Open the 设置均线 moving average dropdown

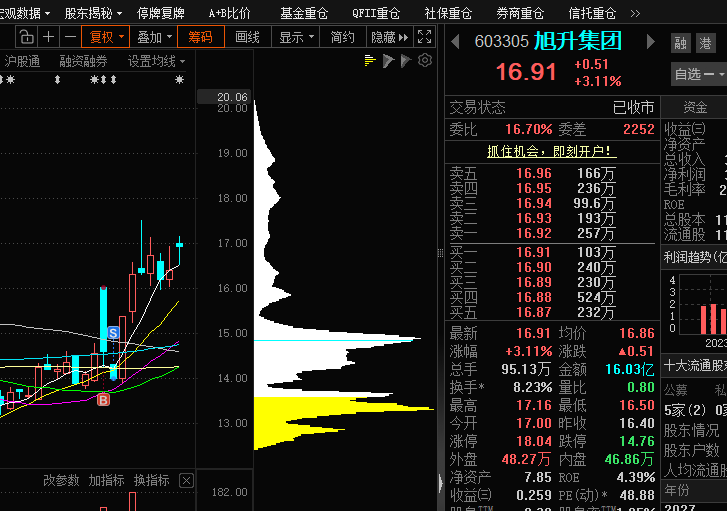coord(156,61)
